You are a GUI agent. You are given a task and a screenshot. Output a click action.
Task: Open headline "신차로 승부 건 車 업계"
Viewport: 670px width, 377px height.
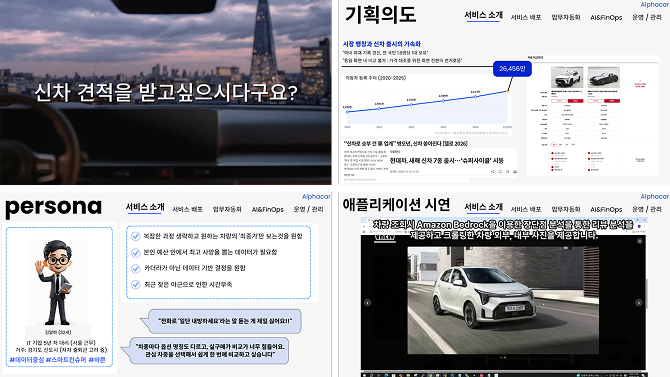(406, 143)
